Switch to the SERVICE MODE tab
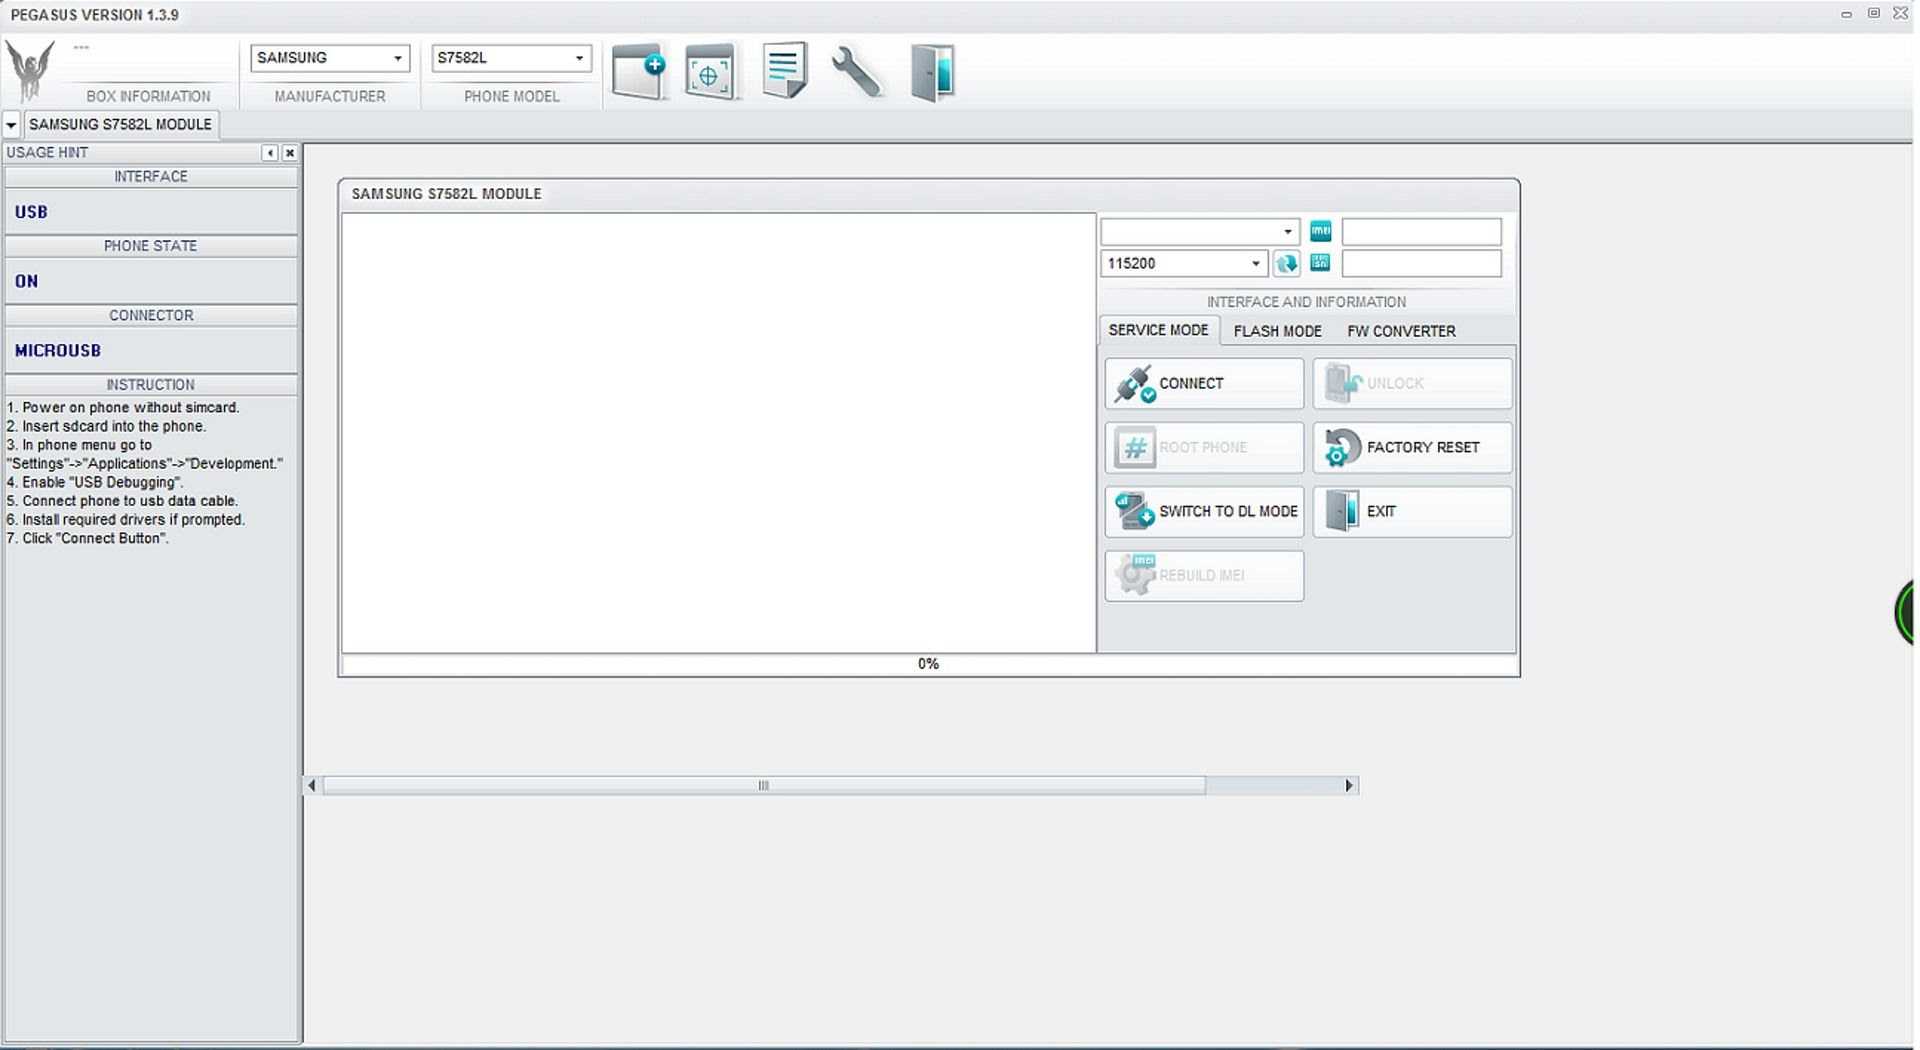 [x=1158, y=330]
